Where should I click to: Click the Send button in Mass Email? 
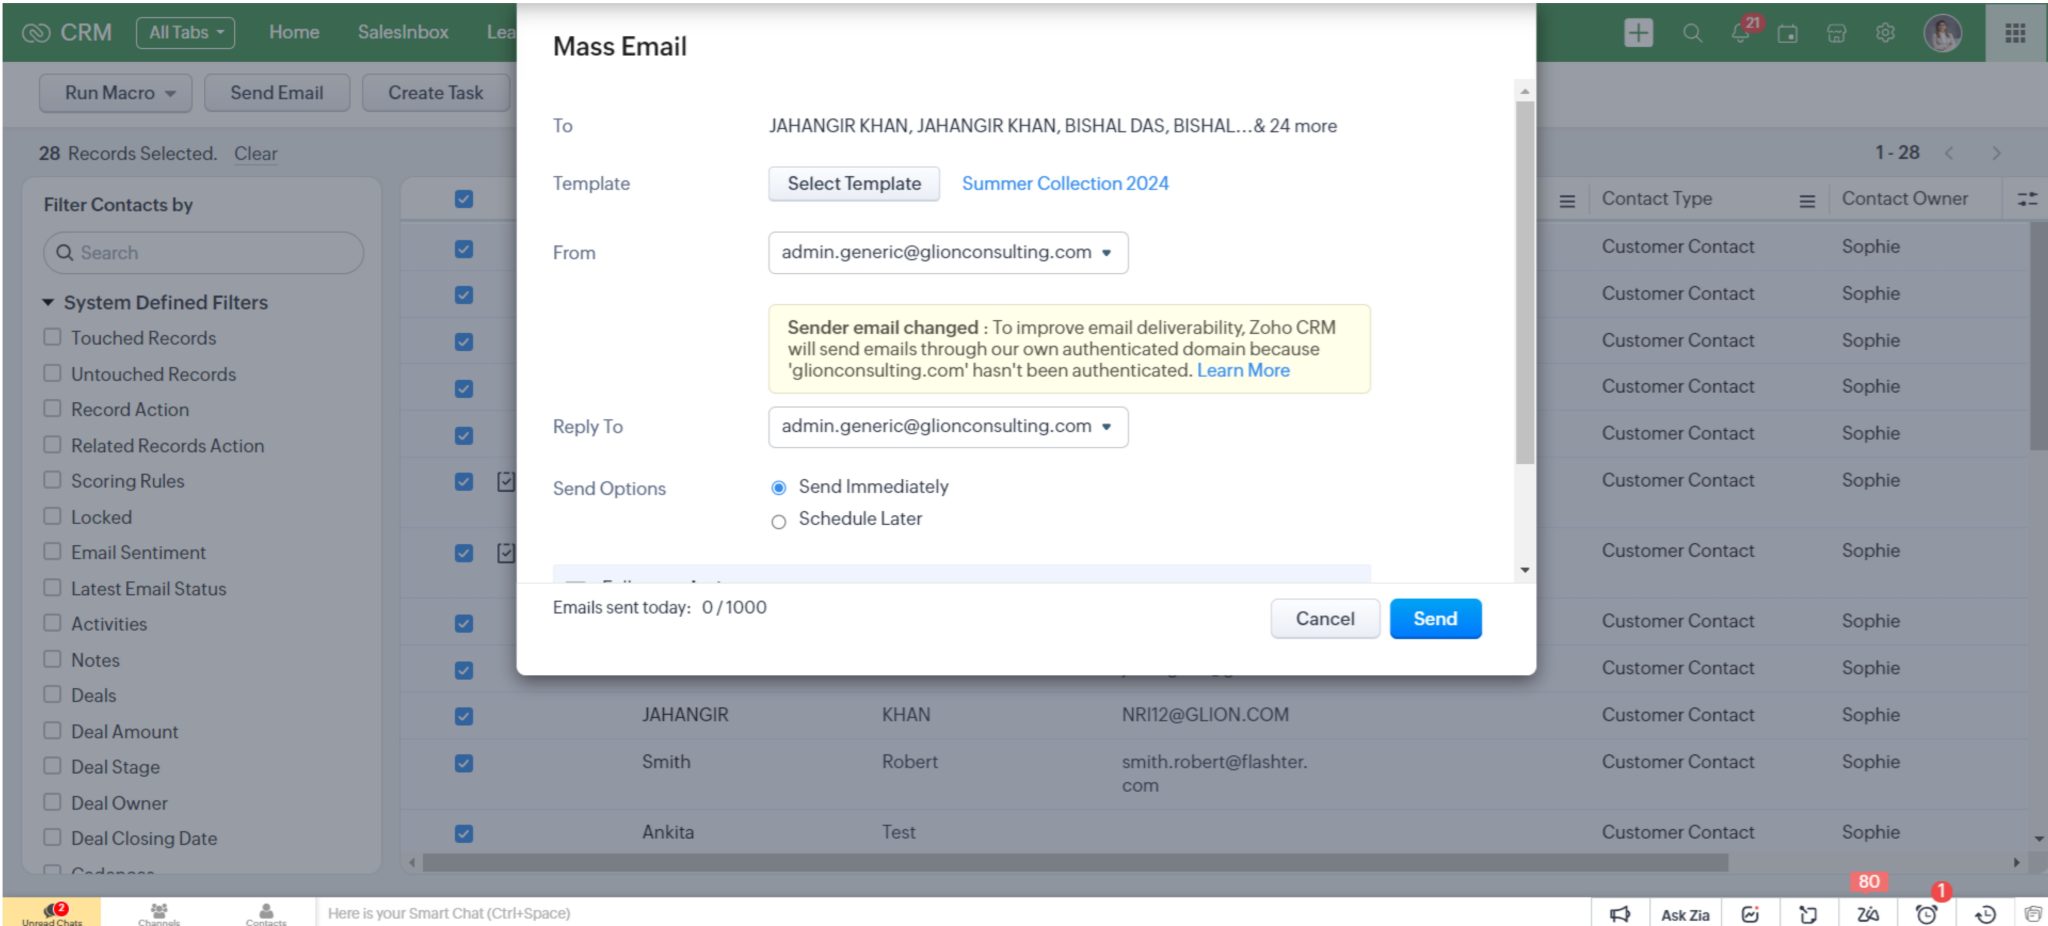(x=1435, y=618)
